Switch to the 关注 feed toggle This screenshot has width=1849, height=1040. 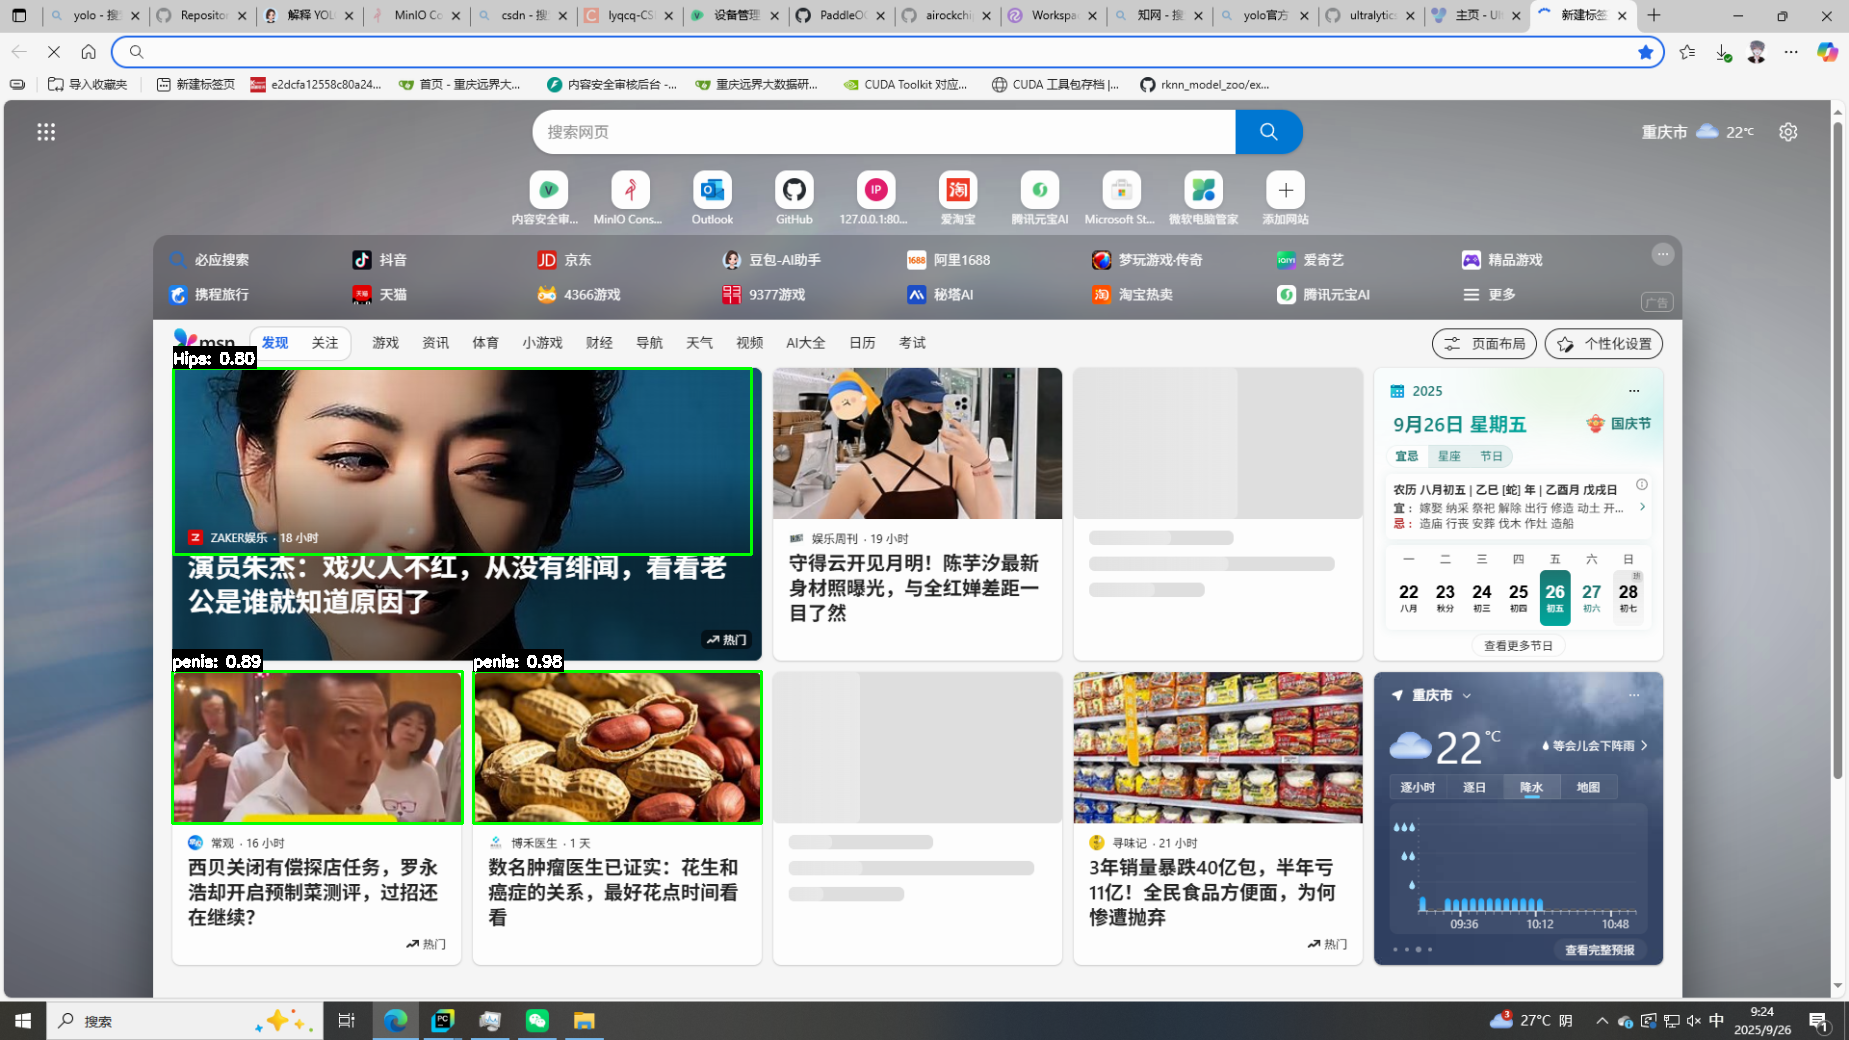(x=325, y=343)
